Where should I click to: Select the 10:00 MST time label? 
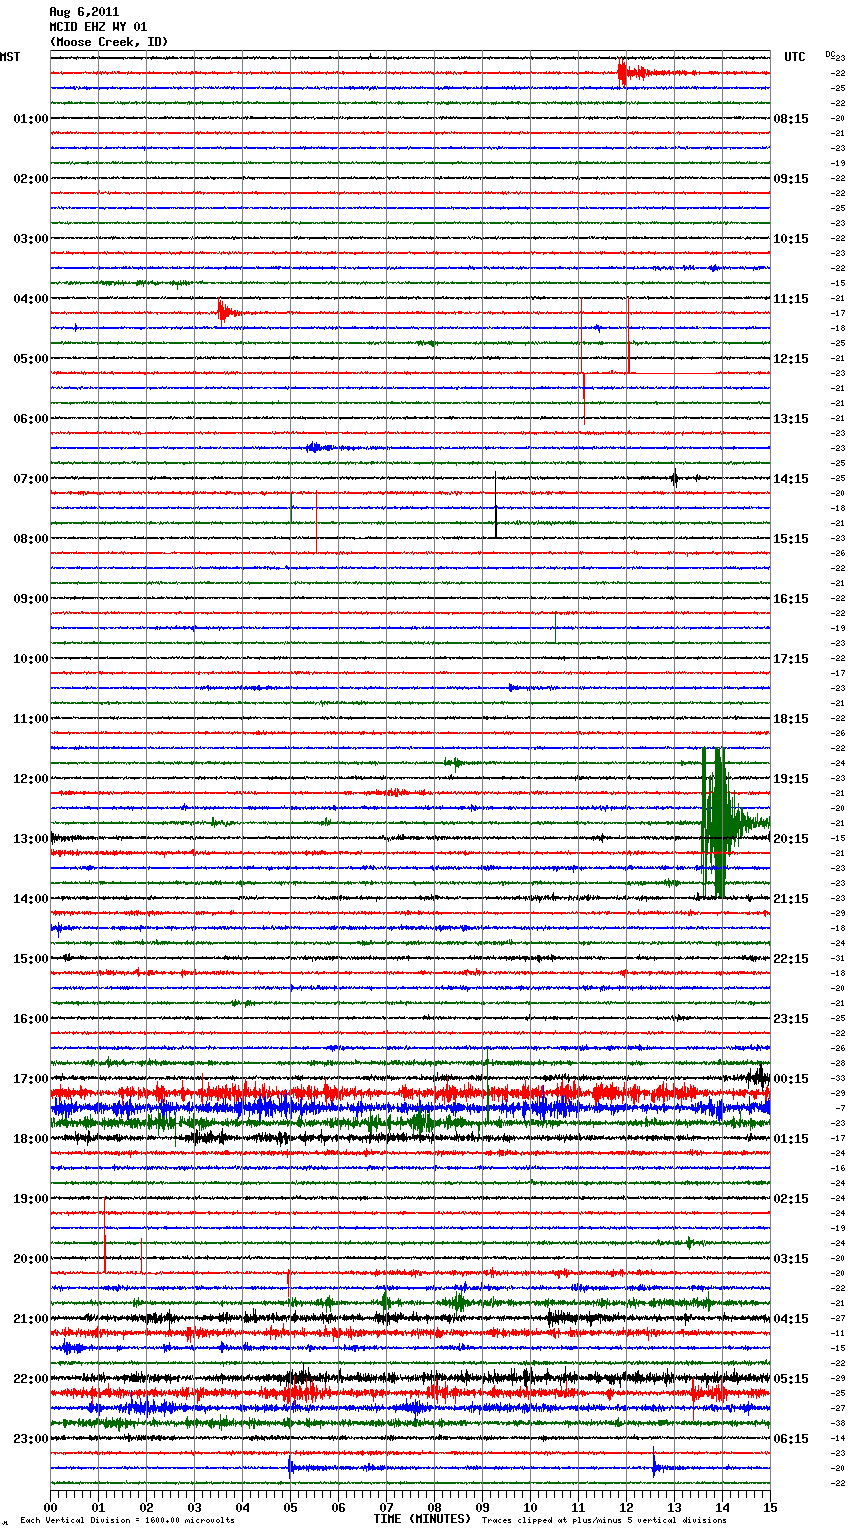[31, 659]
